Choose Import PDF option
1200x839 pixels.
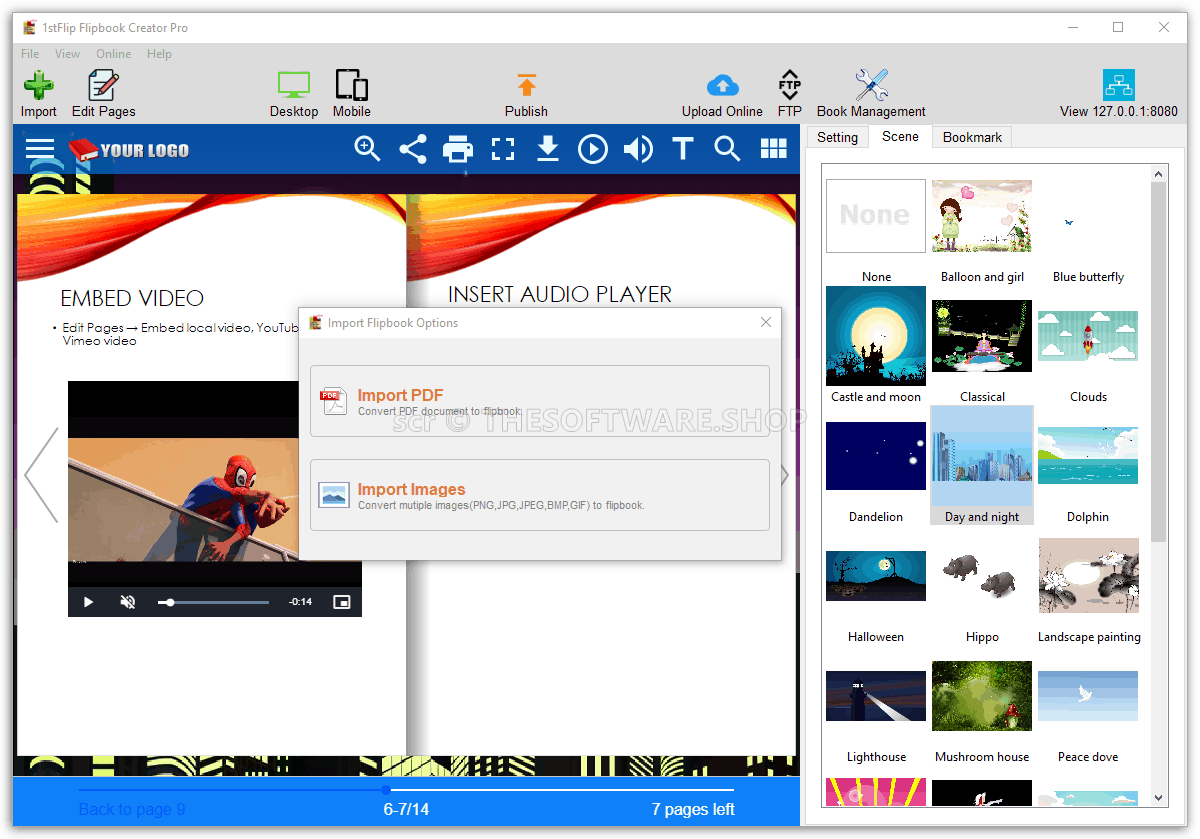(x=540, y=401)
